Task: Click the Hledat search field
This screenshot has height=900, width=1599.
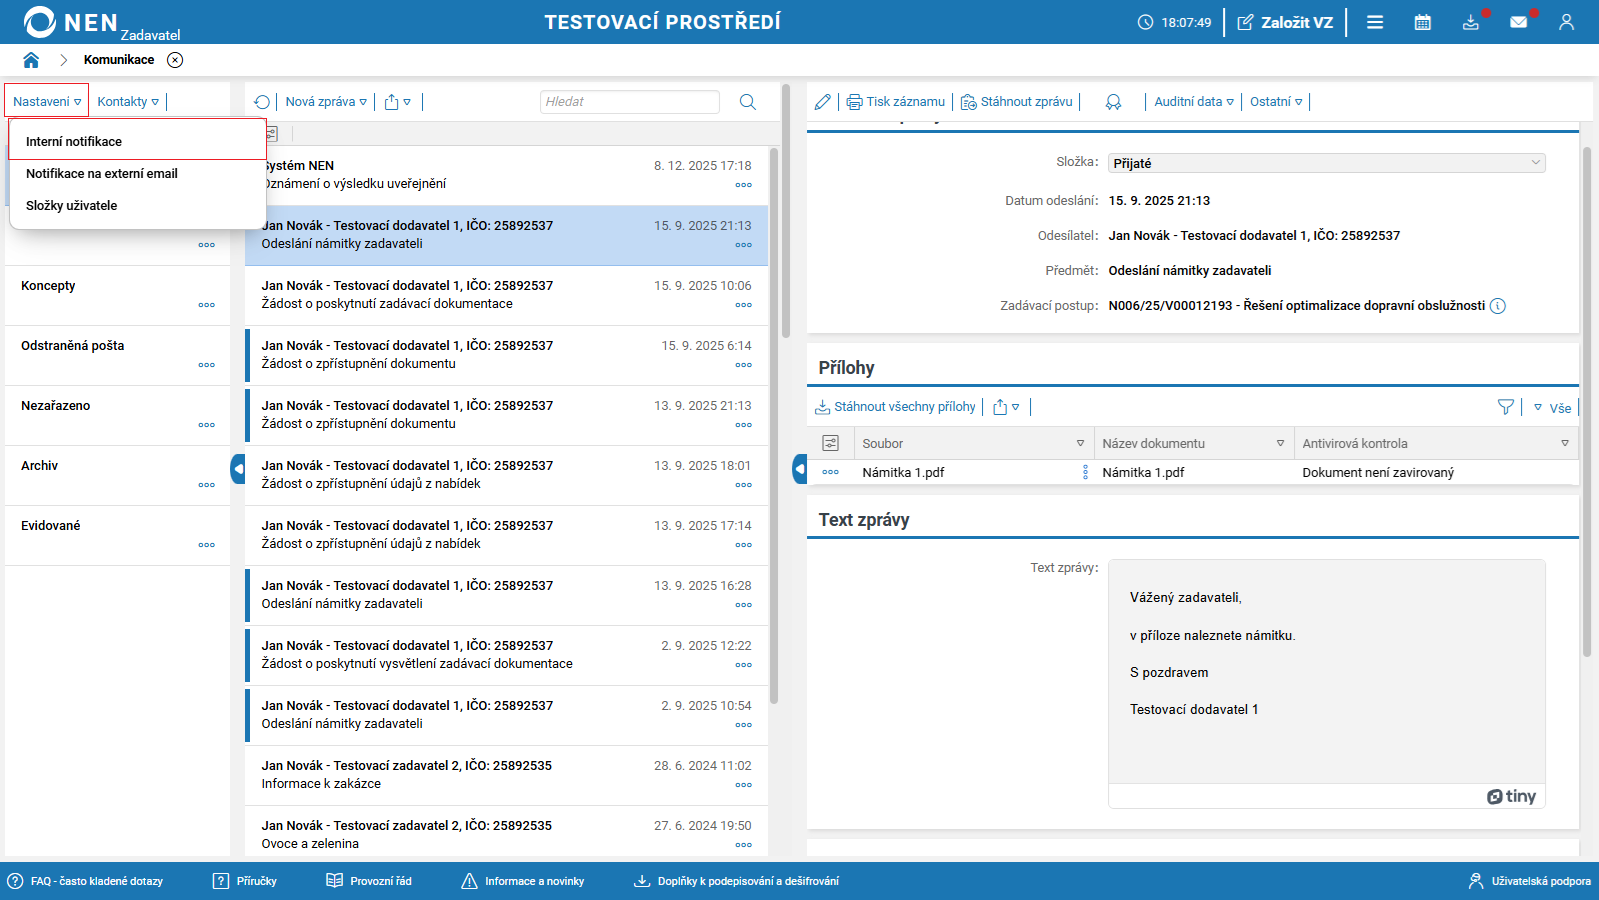Action: click(x=629, y=102)
